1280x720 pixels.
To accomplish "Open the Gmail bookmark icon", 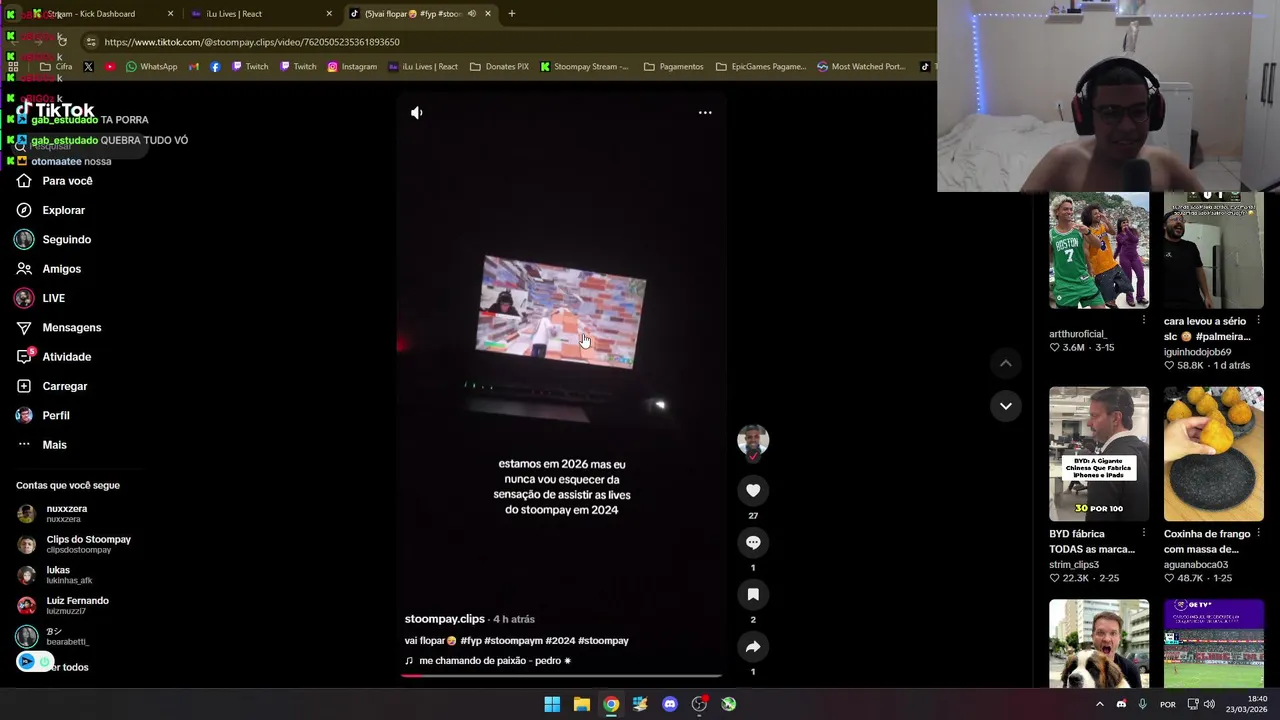I will pyautogui.click(x=194, y=67).
